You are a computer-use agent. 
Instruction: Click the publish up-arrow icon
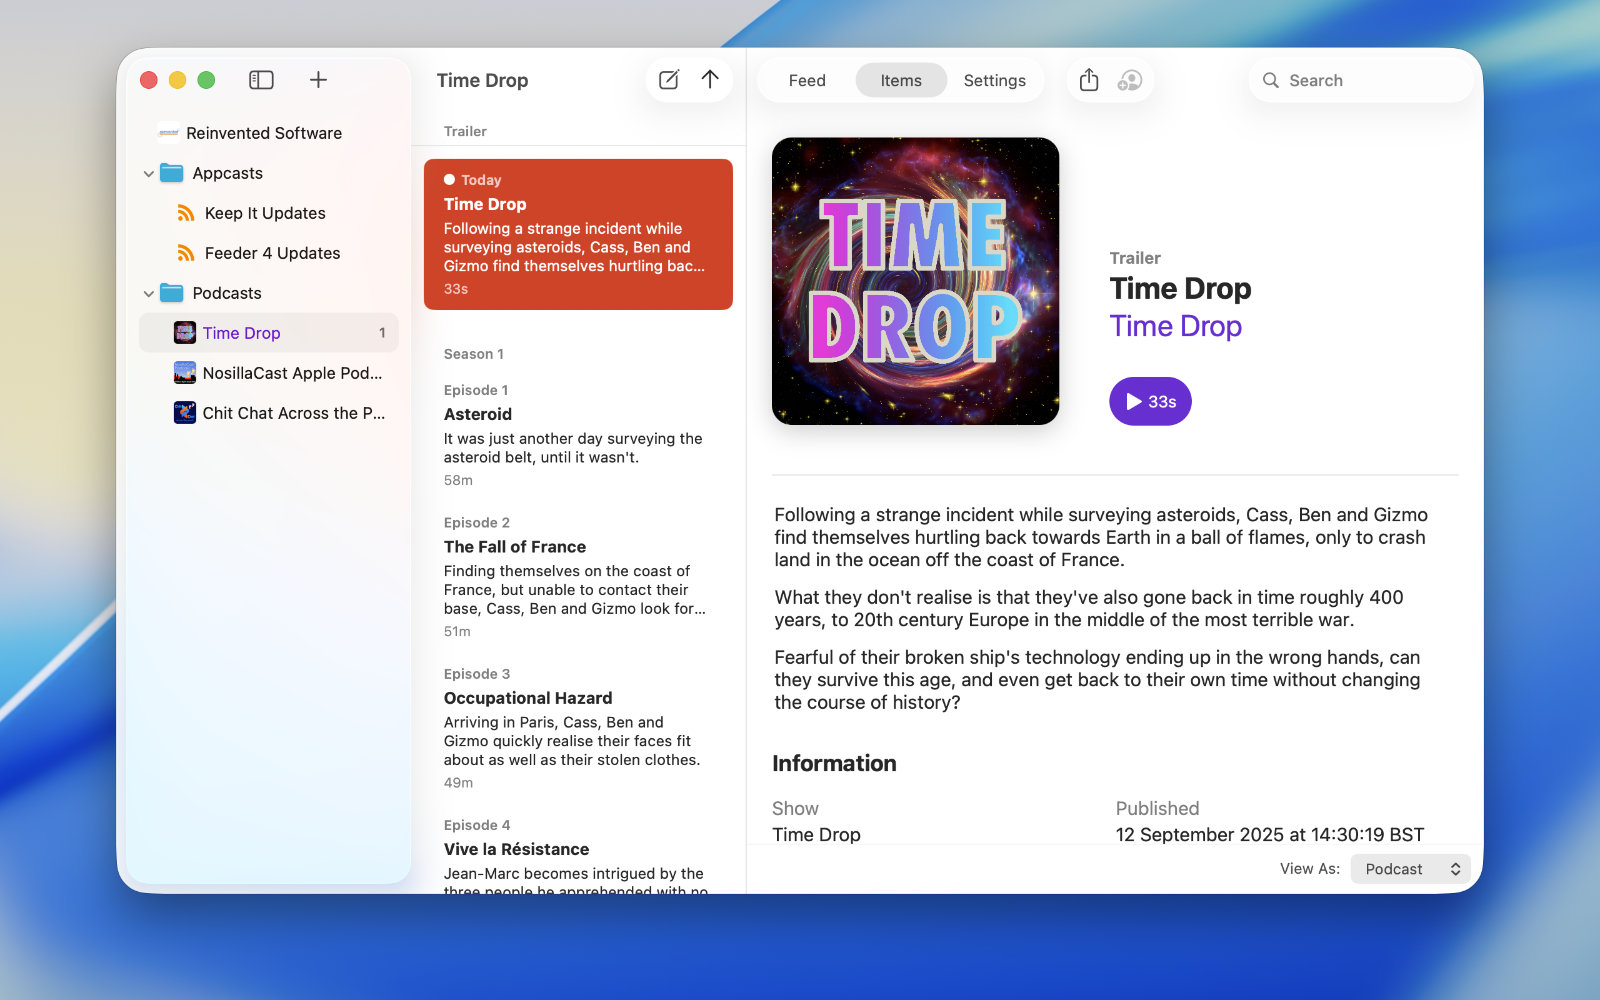710,80
